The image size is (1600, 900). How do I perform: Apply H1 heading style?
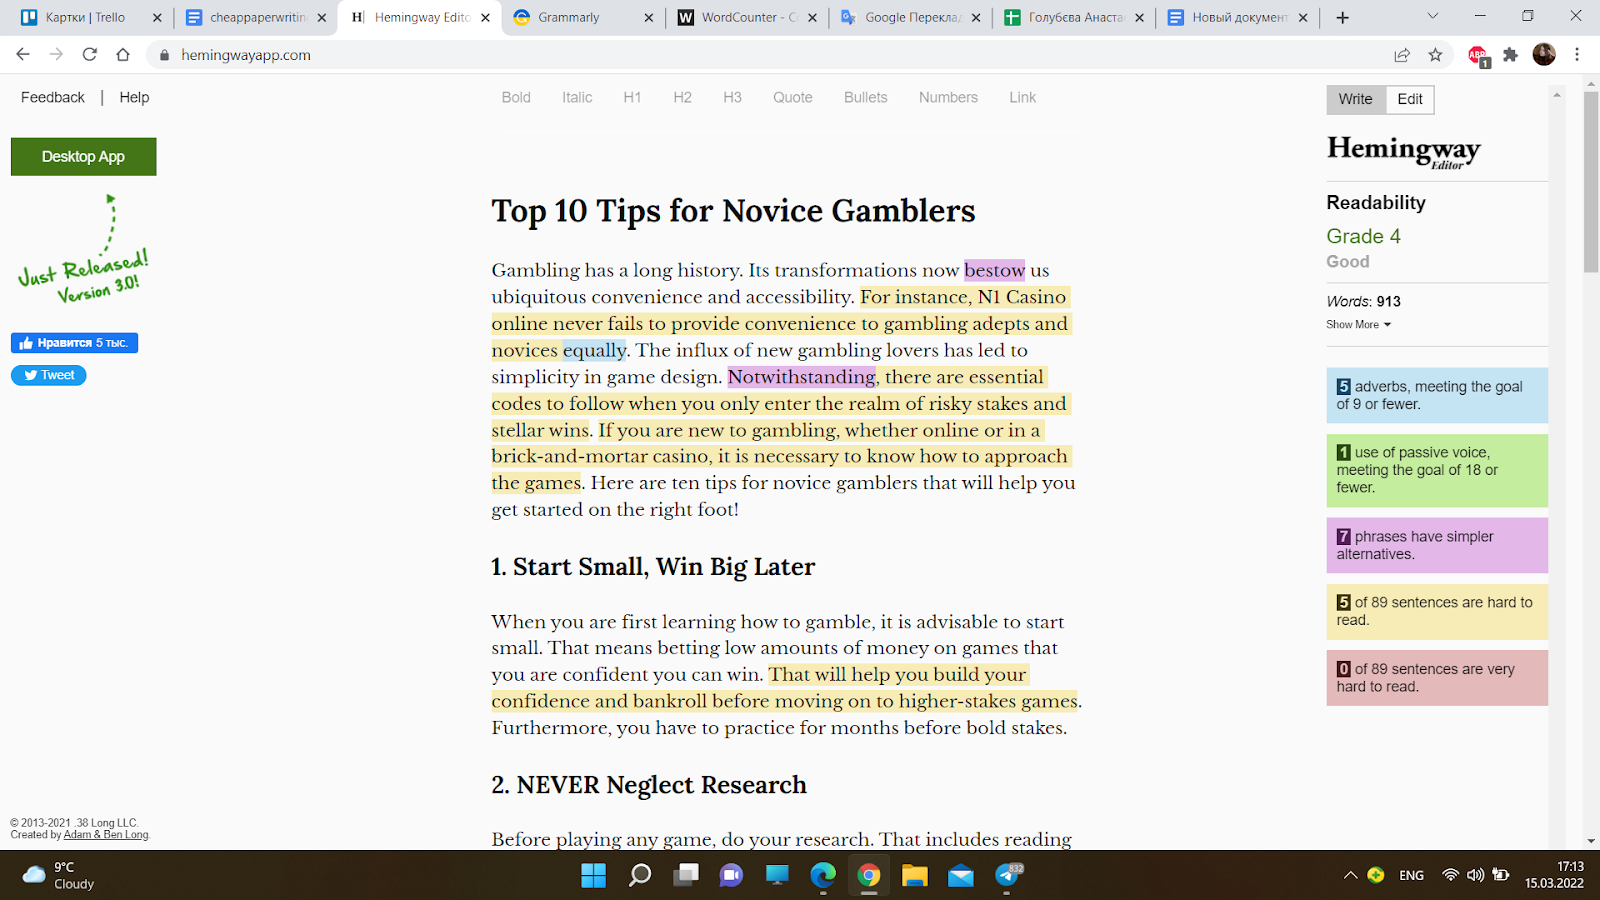[x=632, y=97]
